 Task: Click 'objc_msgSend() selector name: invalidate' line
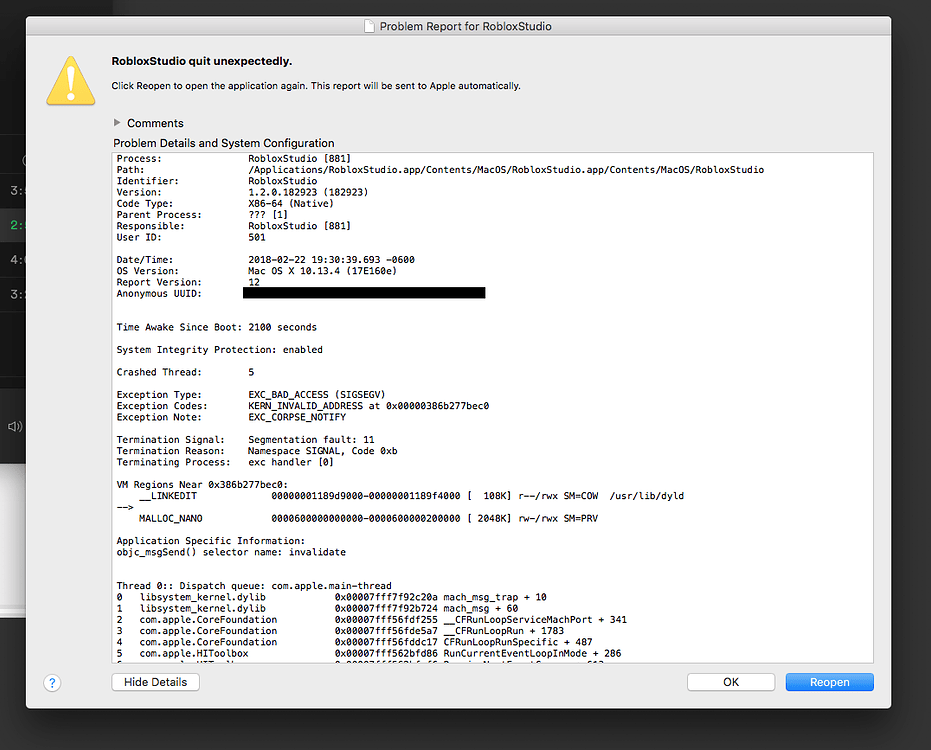(231, 552)
